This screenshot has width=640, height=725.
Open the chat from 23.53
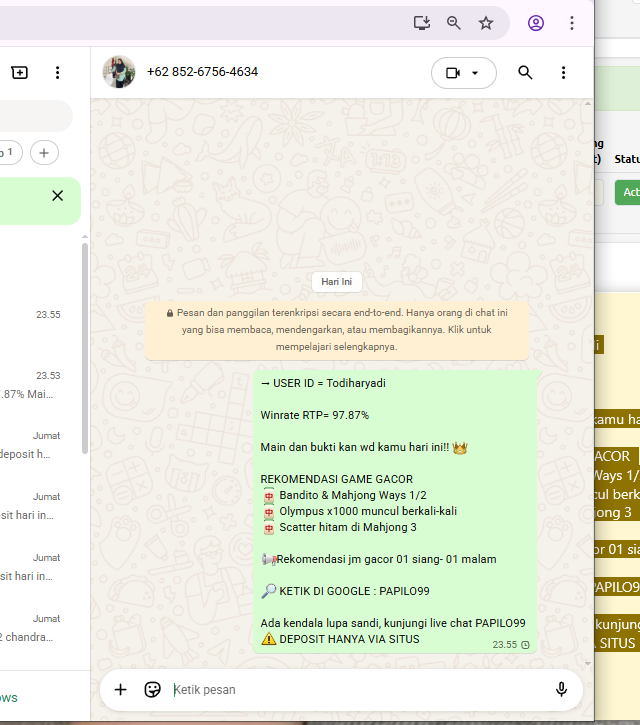pyautogui.click(x=40, y=385)
